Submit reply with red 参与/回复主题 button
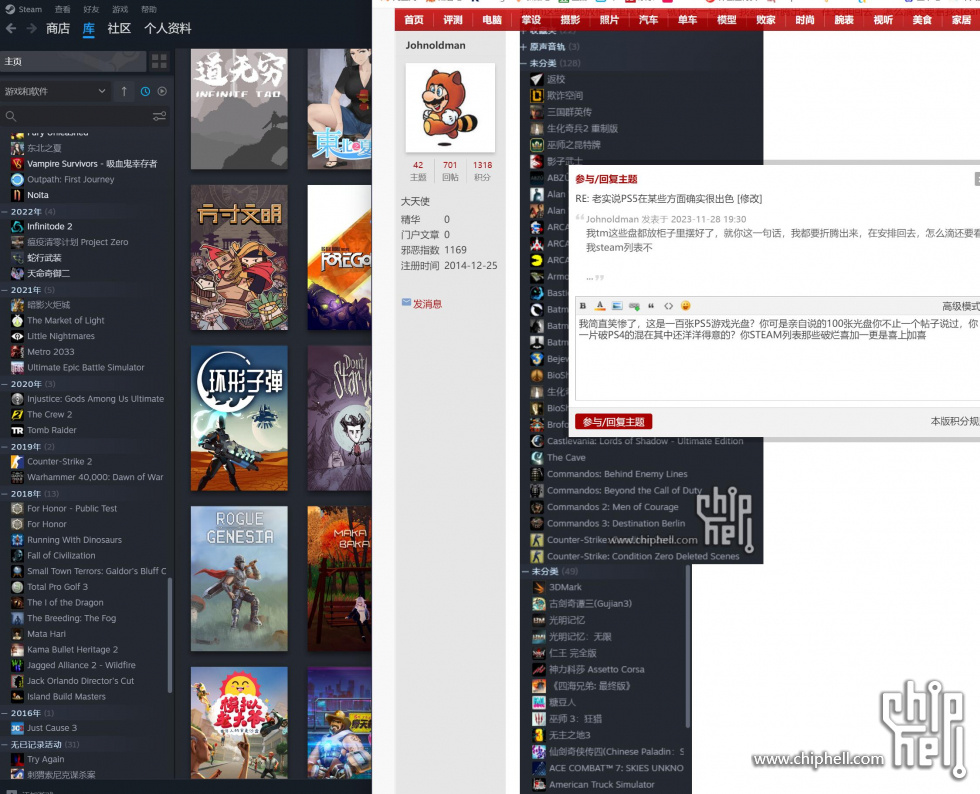The height and width of the screenshot is (794, 980). pyautogui.click(x=614, y=422)
